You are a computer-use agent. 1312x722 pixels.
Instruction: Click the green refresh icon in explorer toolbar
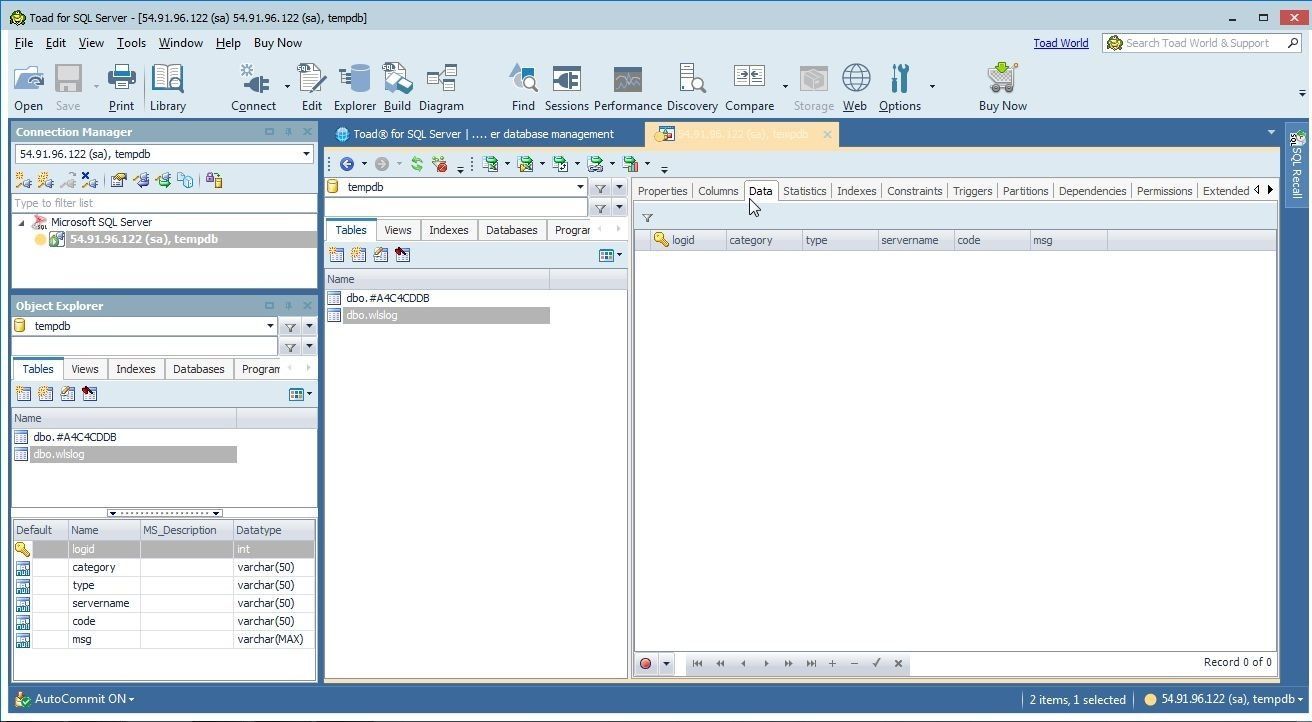coord(417,164)
